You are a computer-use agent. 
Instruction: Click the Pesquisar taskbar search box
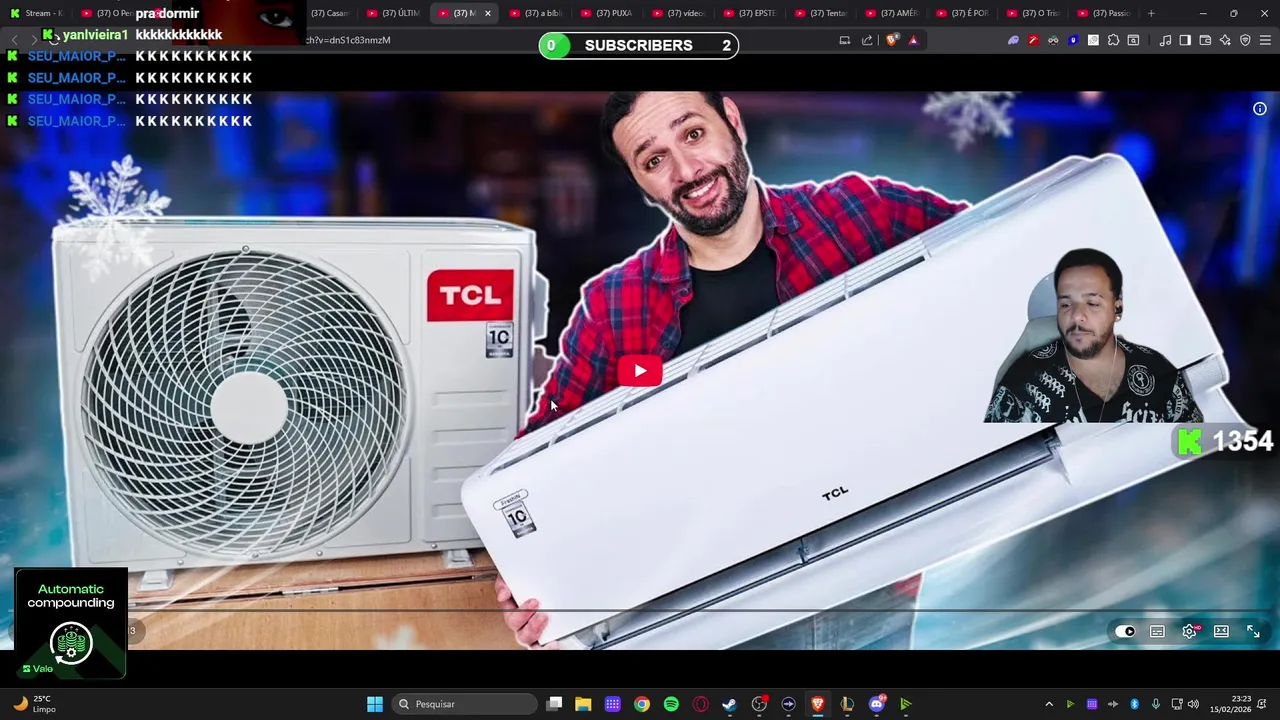click(x=463, y=704)
